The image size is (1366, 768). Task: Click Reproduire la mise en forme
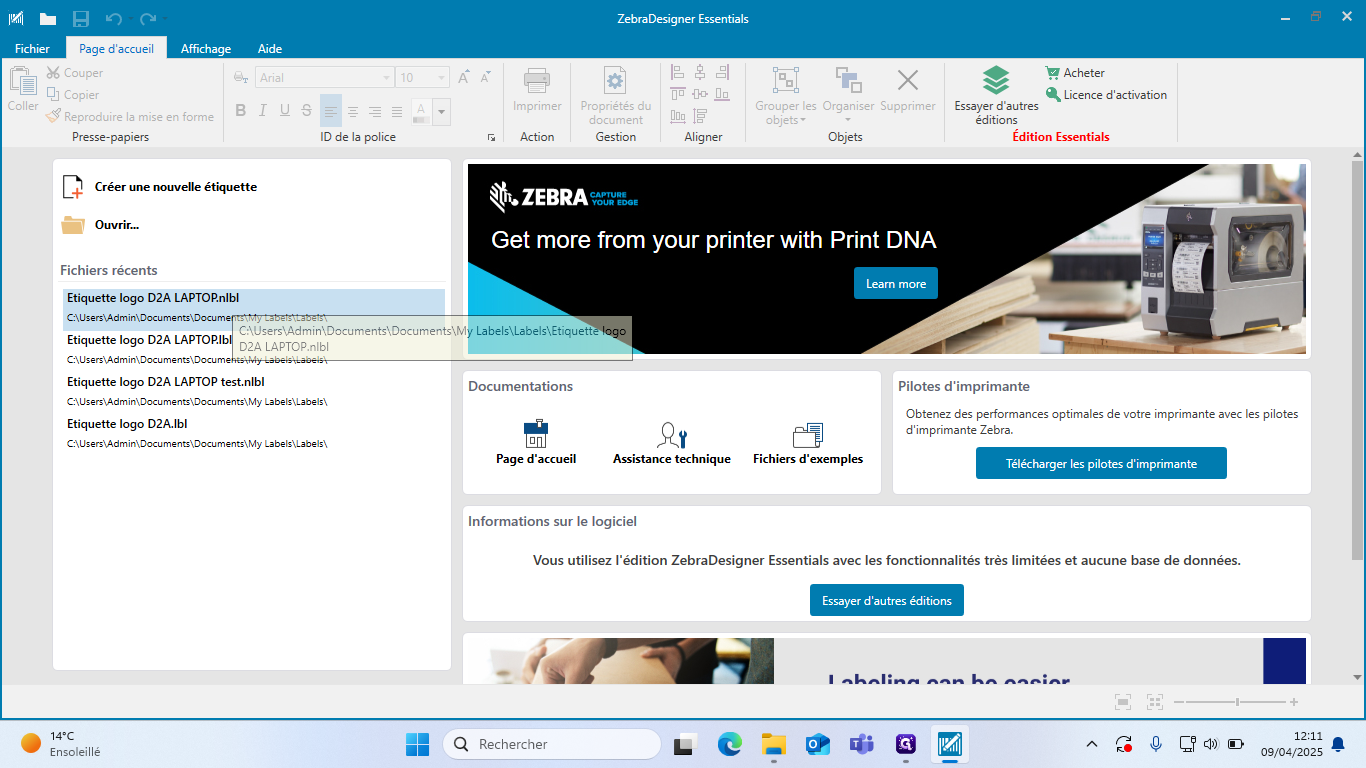pos(130,117)
